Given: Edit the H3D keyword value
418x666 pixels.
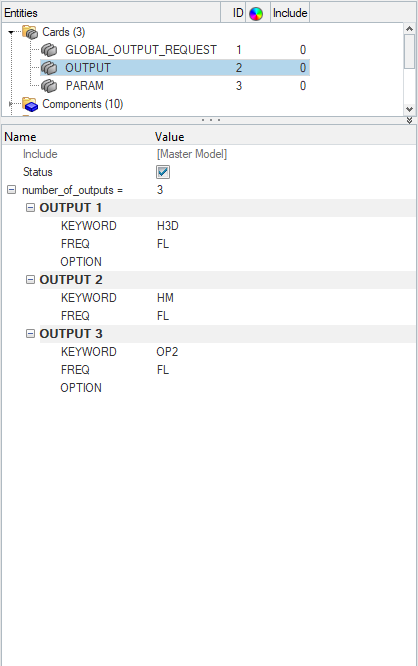Looking at the screenshot, I should (x=167, y=226).
